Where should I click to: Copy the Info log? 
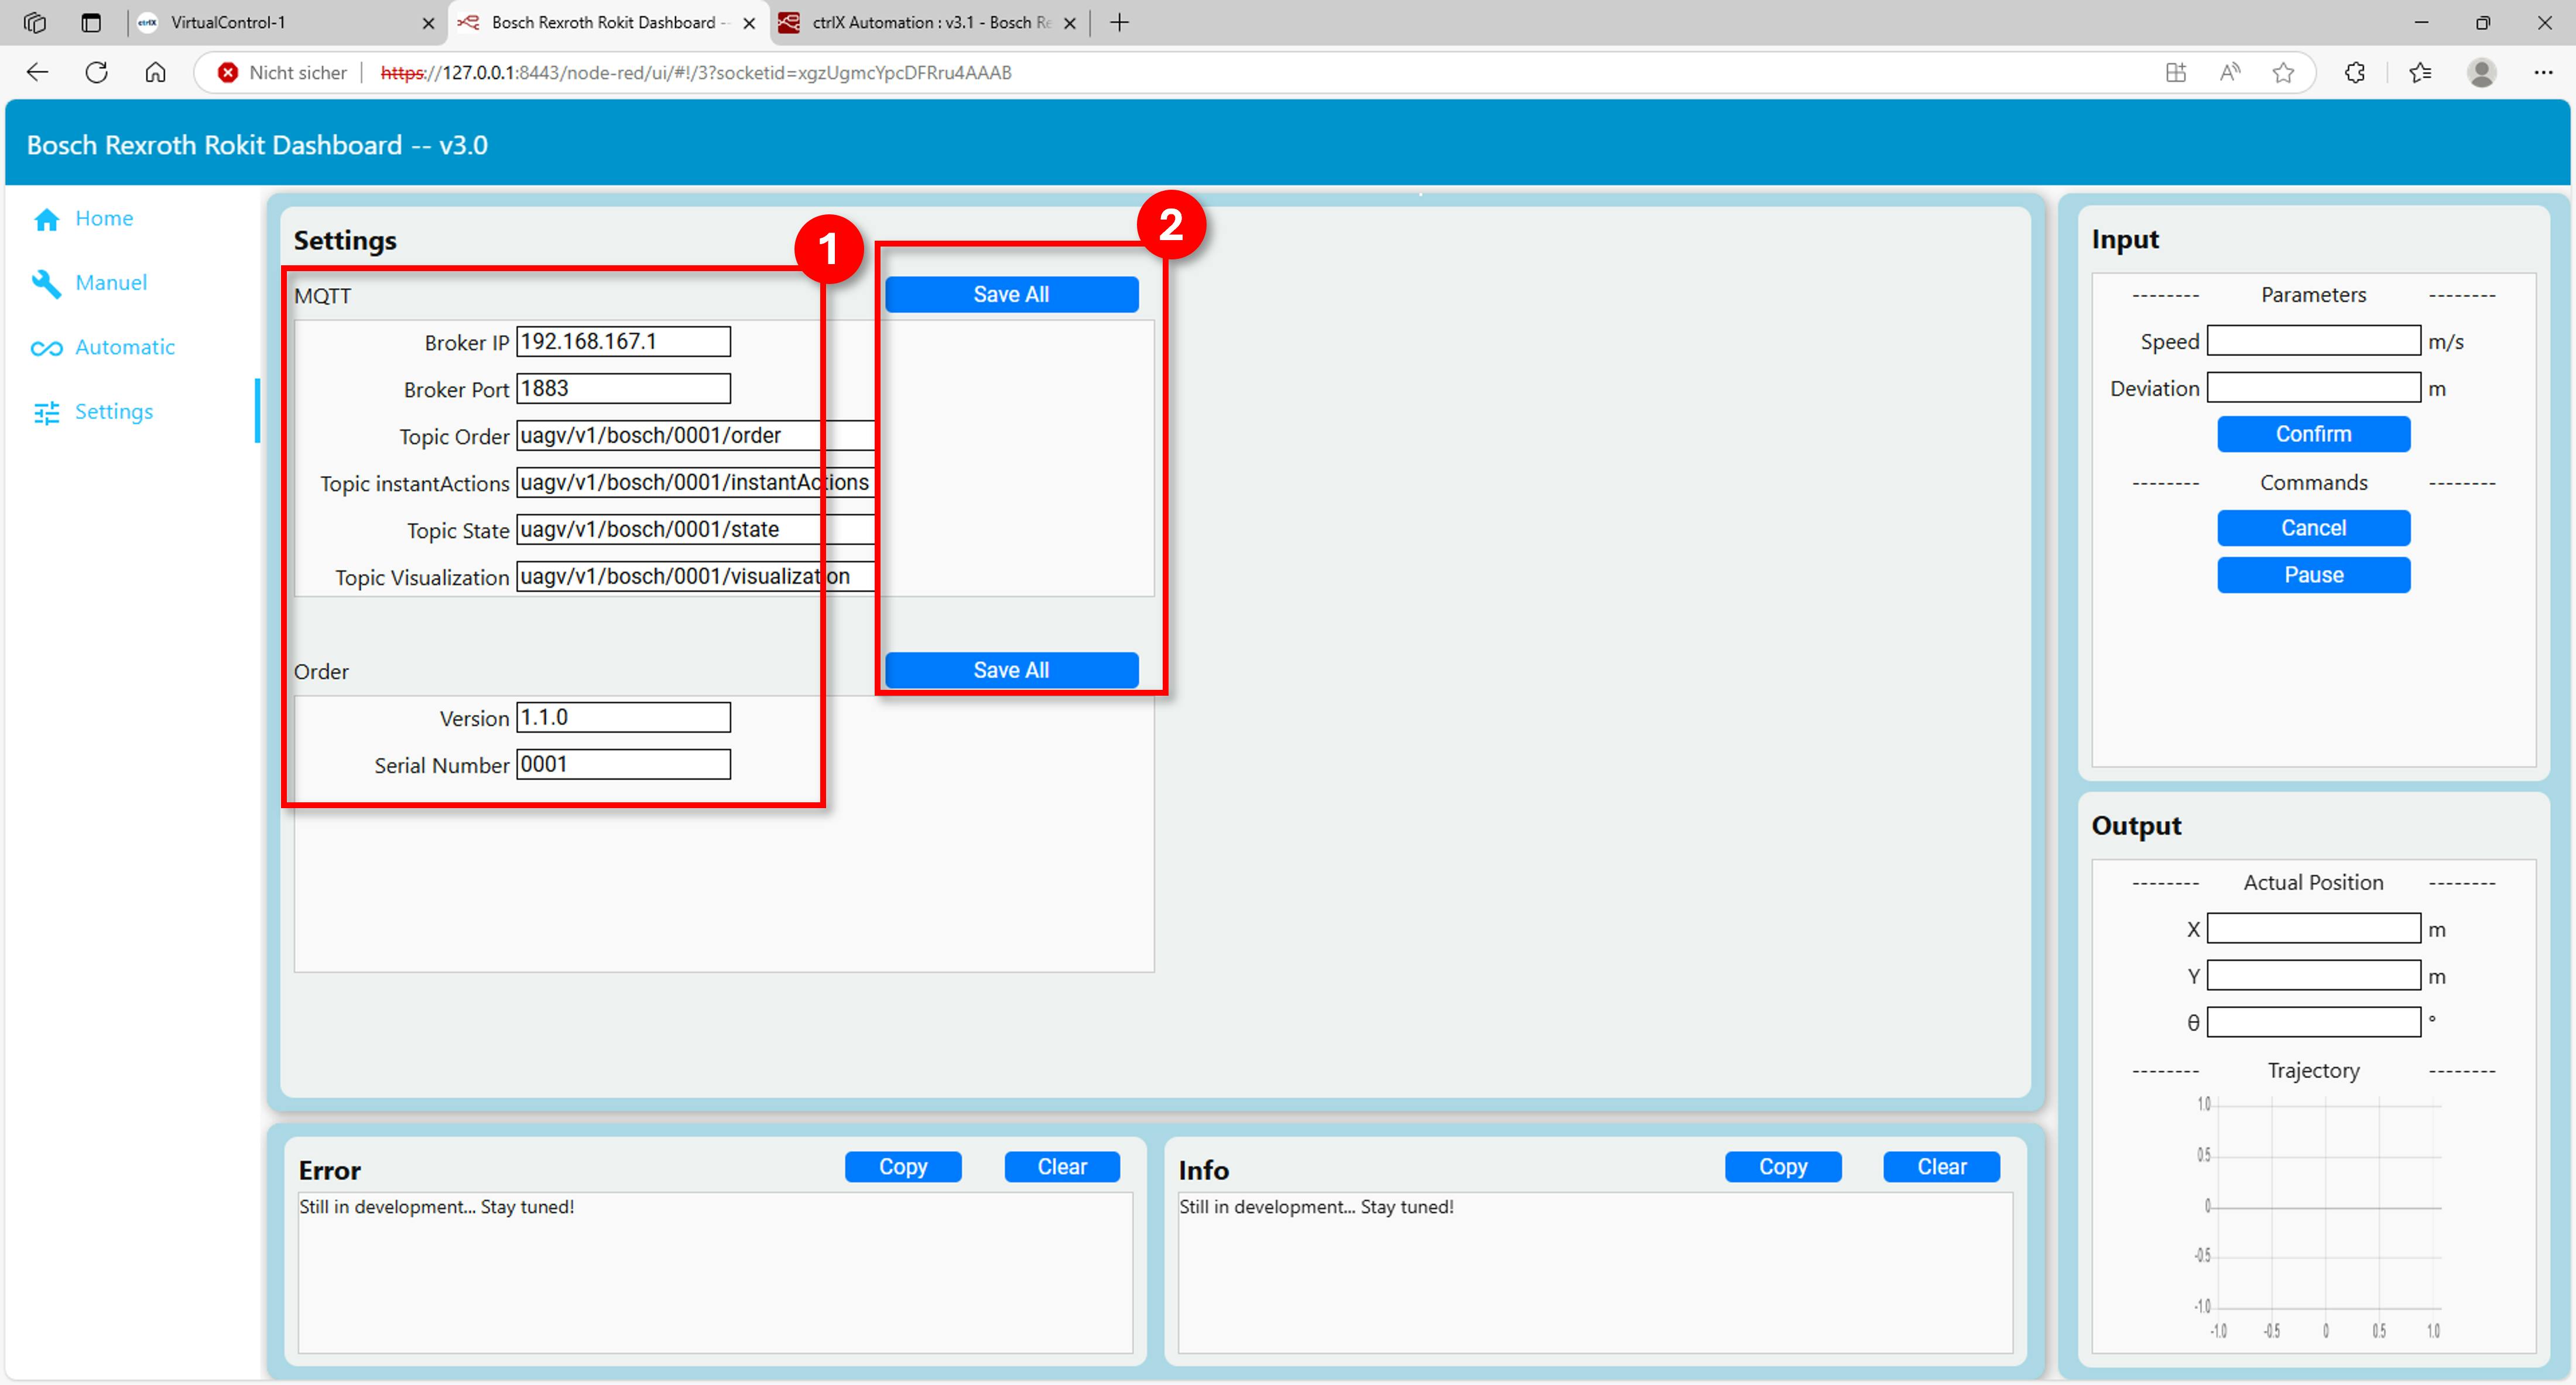(1782, 1166)
